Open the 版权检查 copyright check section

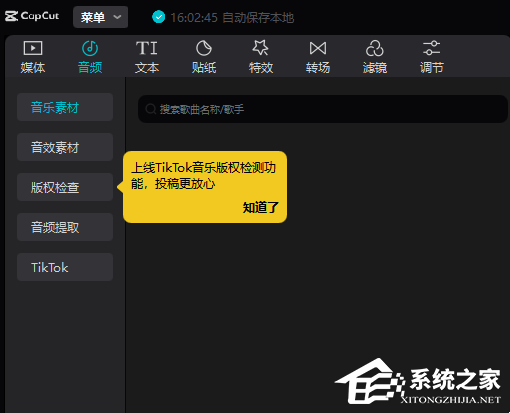[x=65, y=187]
